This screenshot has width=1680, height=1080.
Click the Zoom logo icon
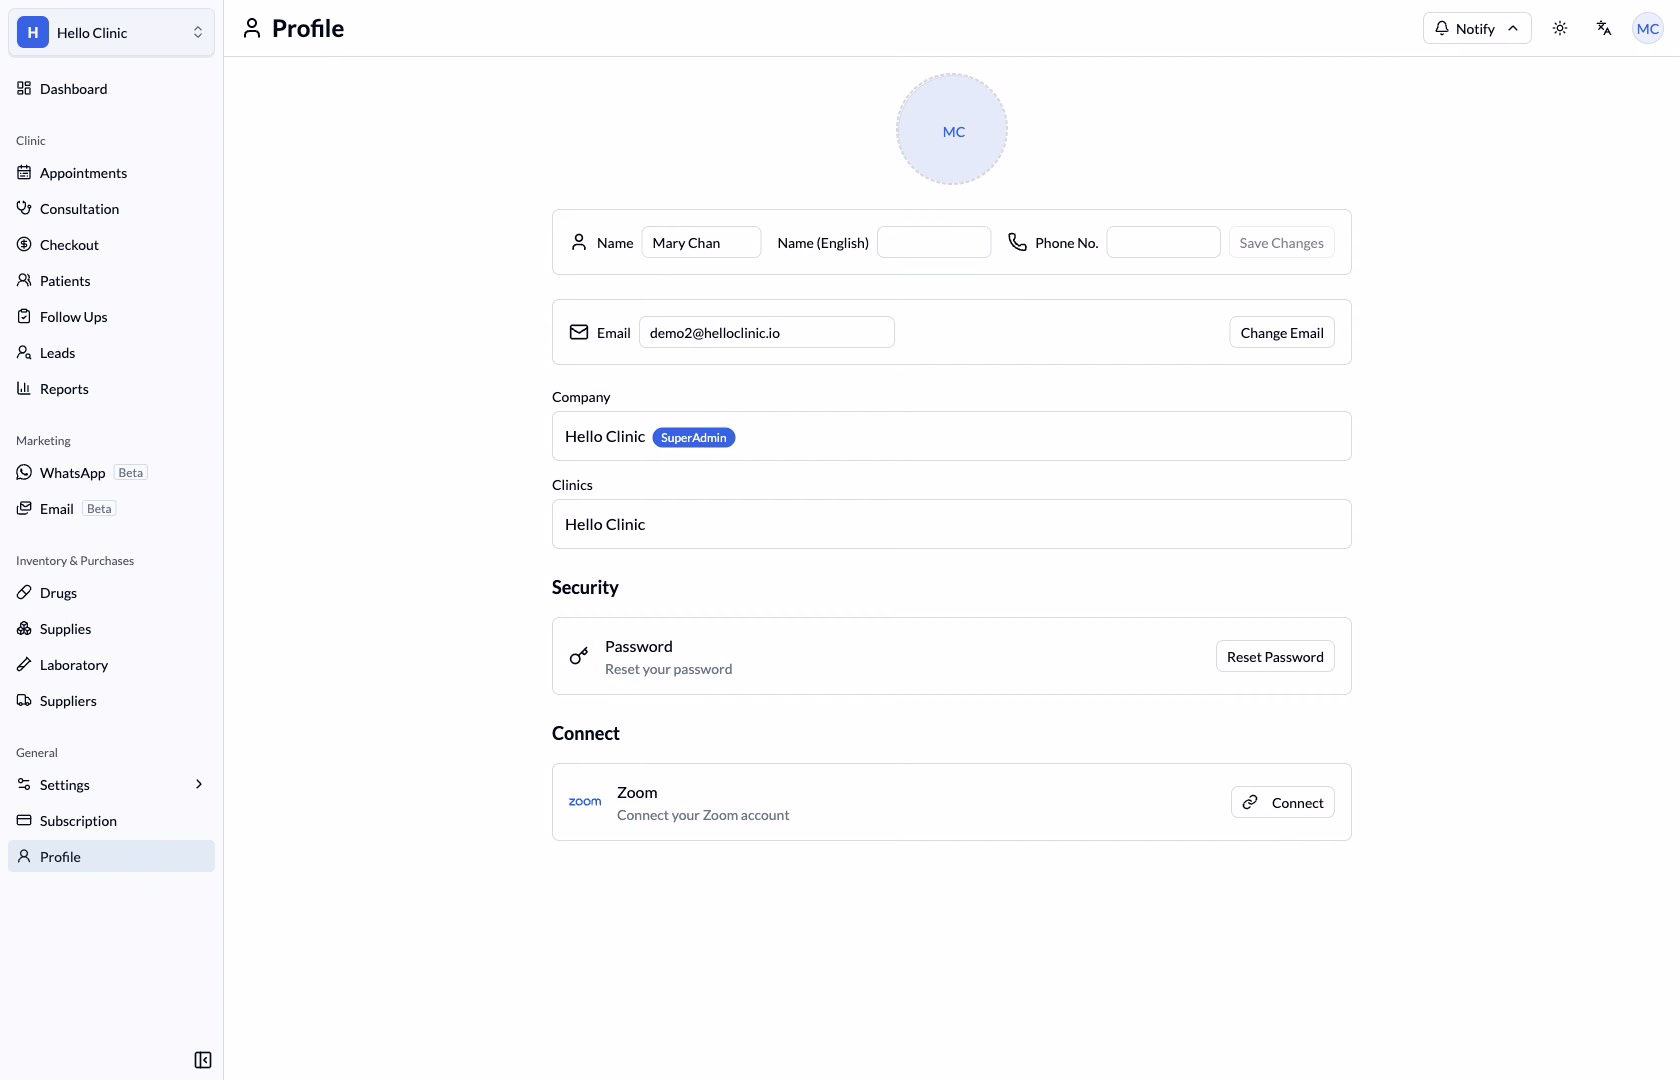585,802
